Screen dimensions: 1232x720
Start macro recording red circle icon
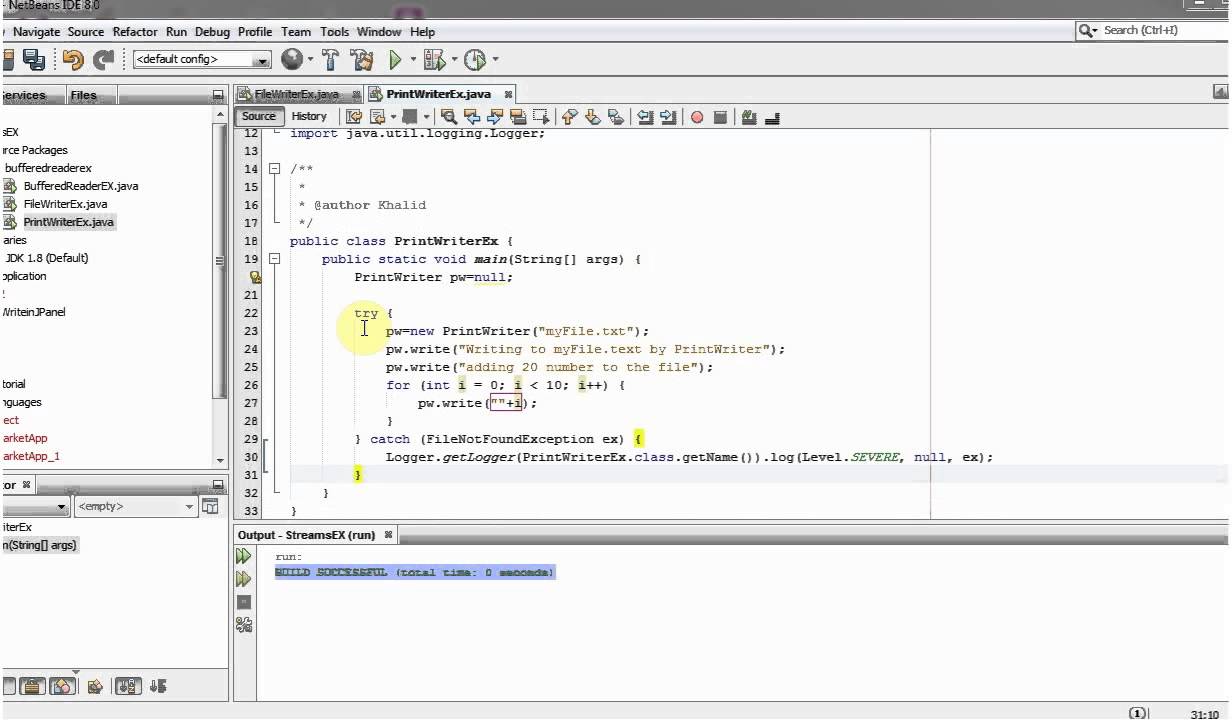coord(696,117)
